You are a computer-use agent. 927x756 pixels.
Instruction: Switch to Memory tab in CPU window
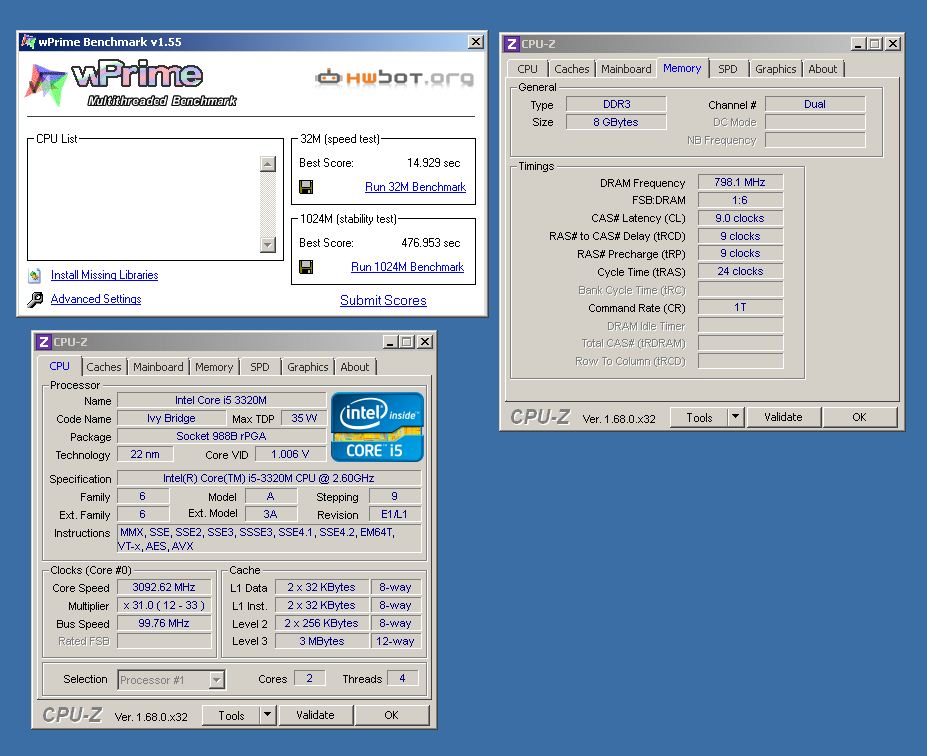(214, 367)
